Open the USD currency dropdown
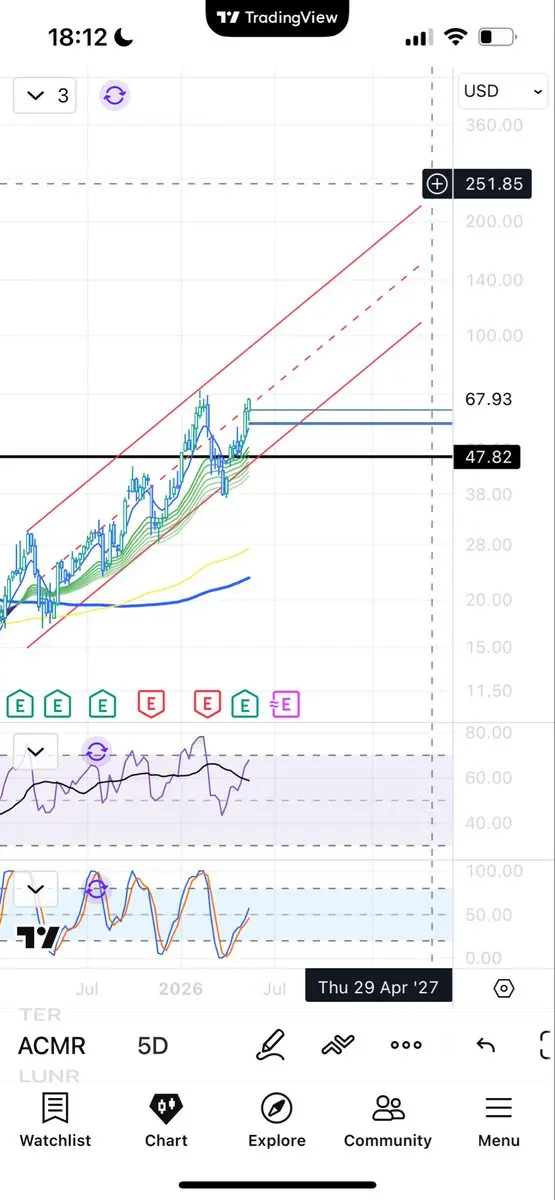Viewport: 555px width, 1200px height. pyautogui.click(x=504, y=91)
